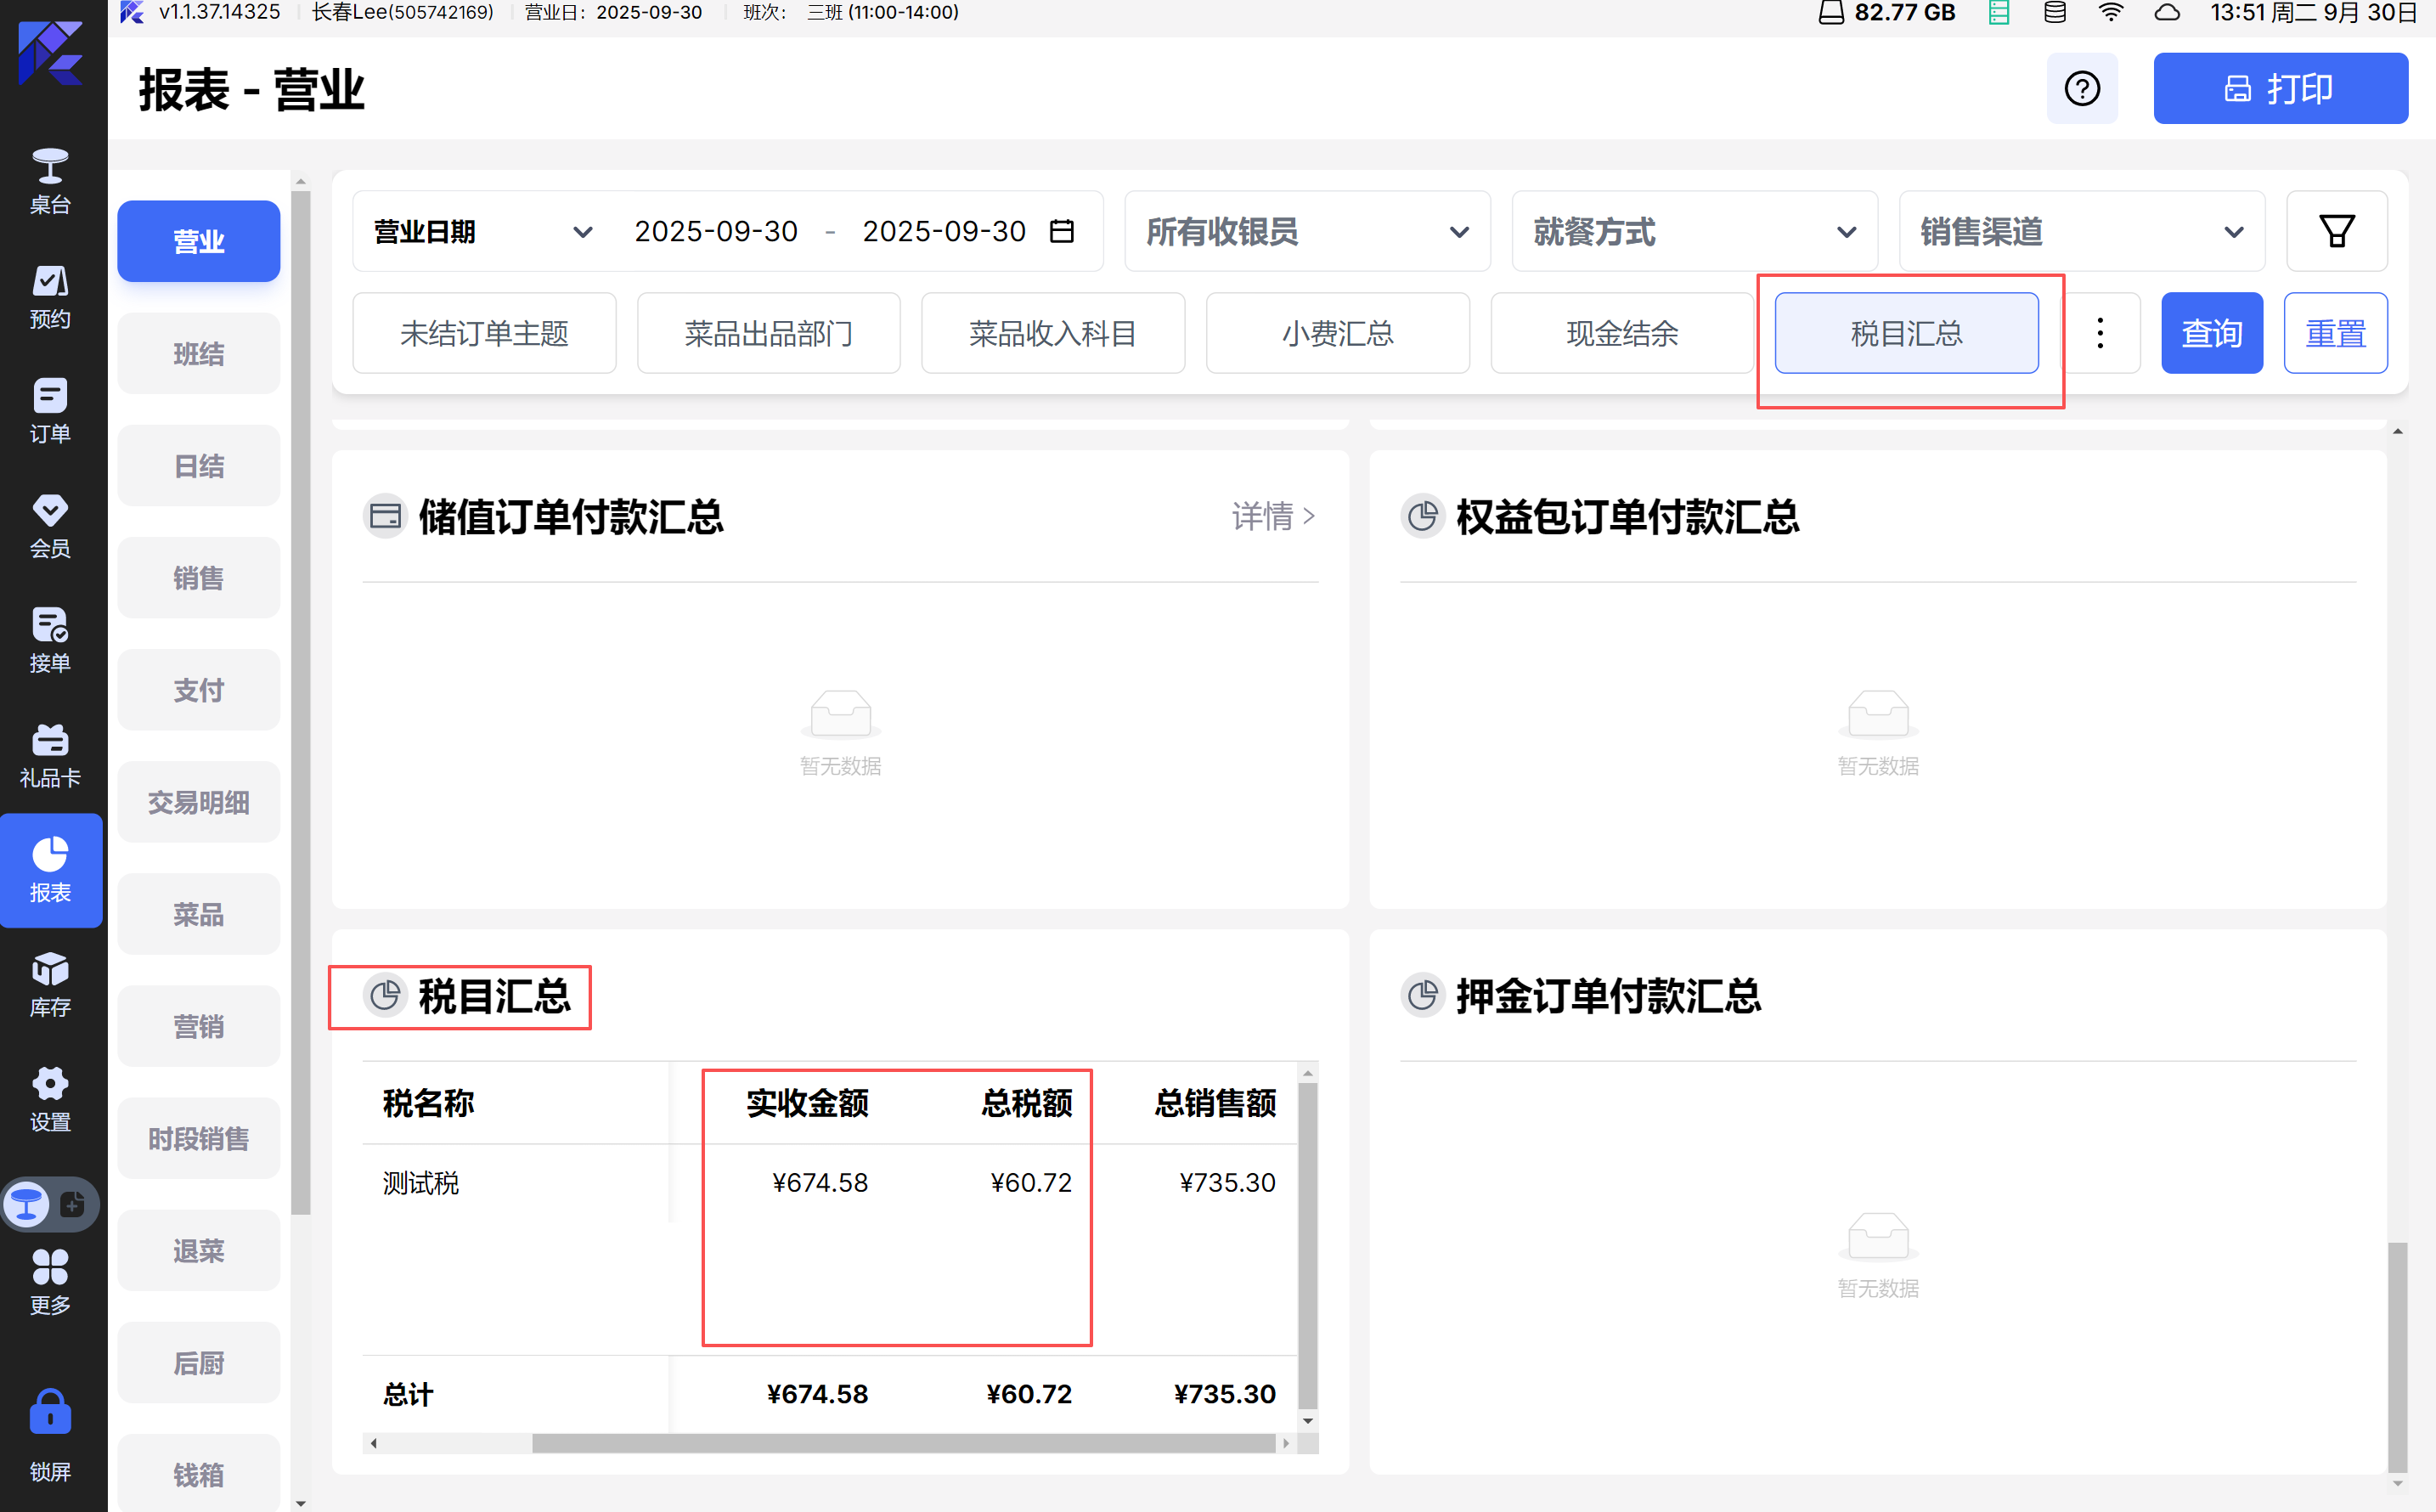The height and width of the screenshot is (1512, 2436).
Task: Click the 税目汇总 table horizontal scrollbar
Action: [x=902, y=1443]
